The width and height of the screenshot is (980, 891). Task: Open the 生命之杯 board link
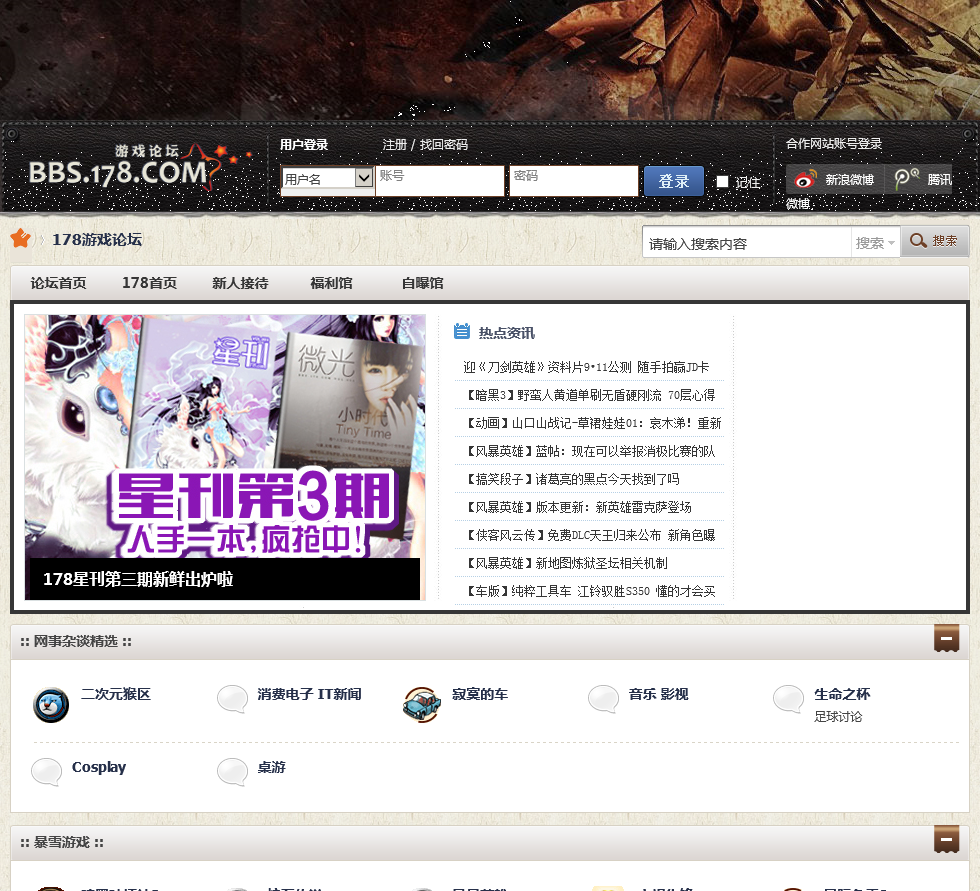tap(842, 694)
